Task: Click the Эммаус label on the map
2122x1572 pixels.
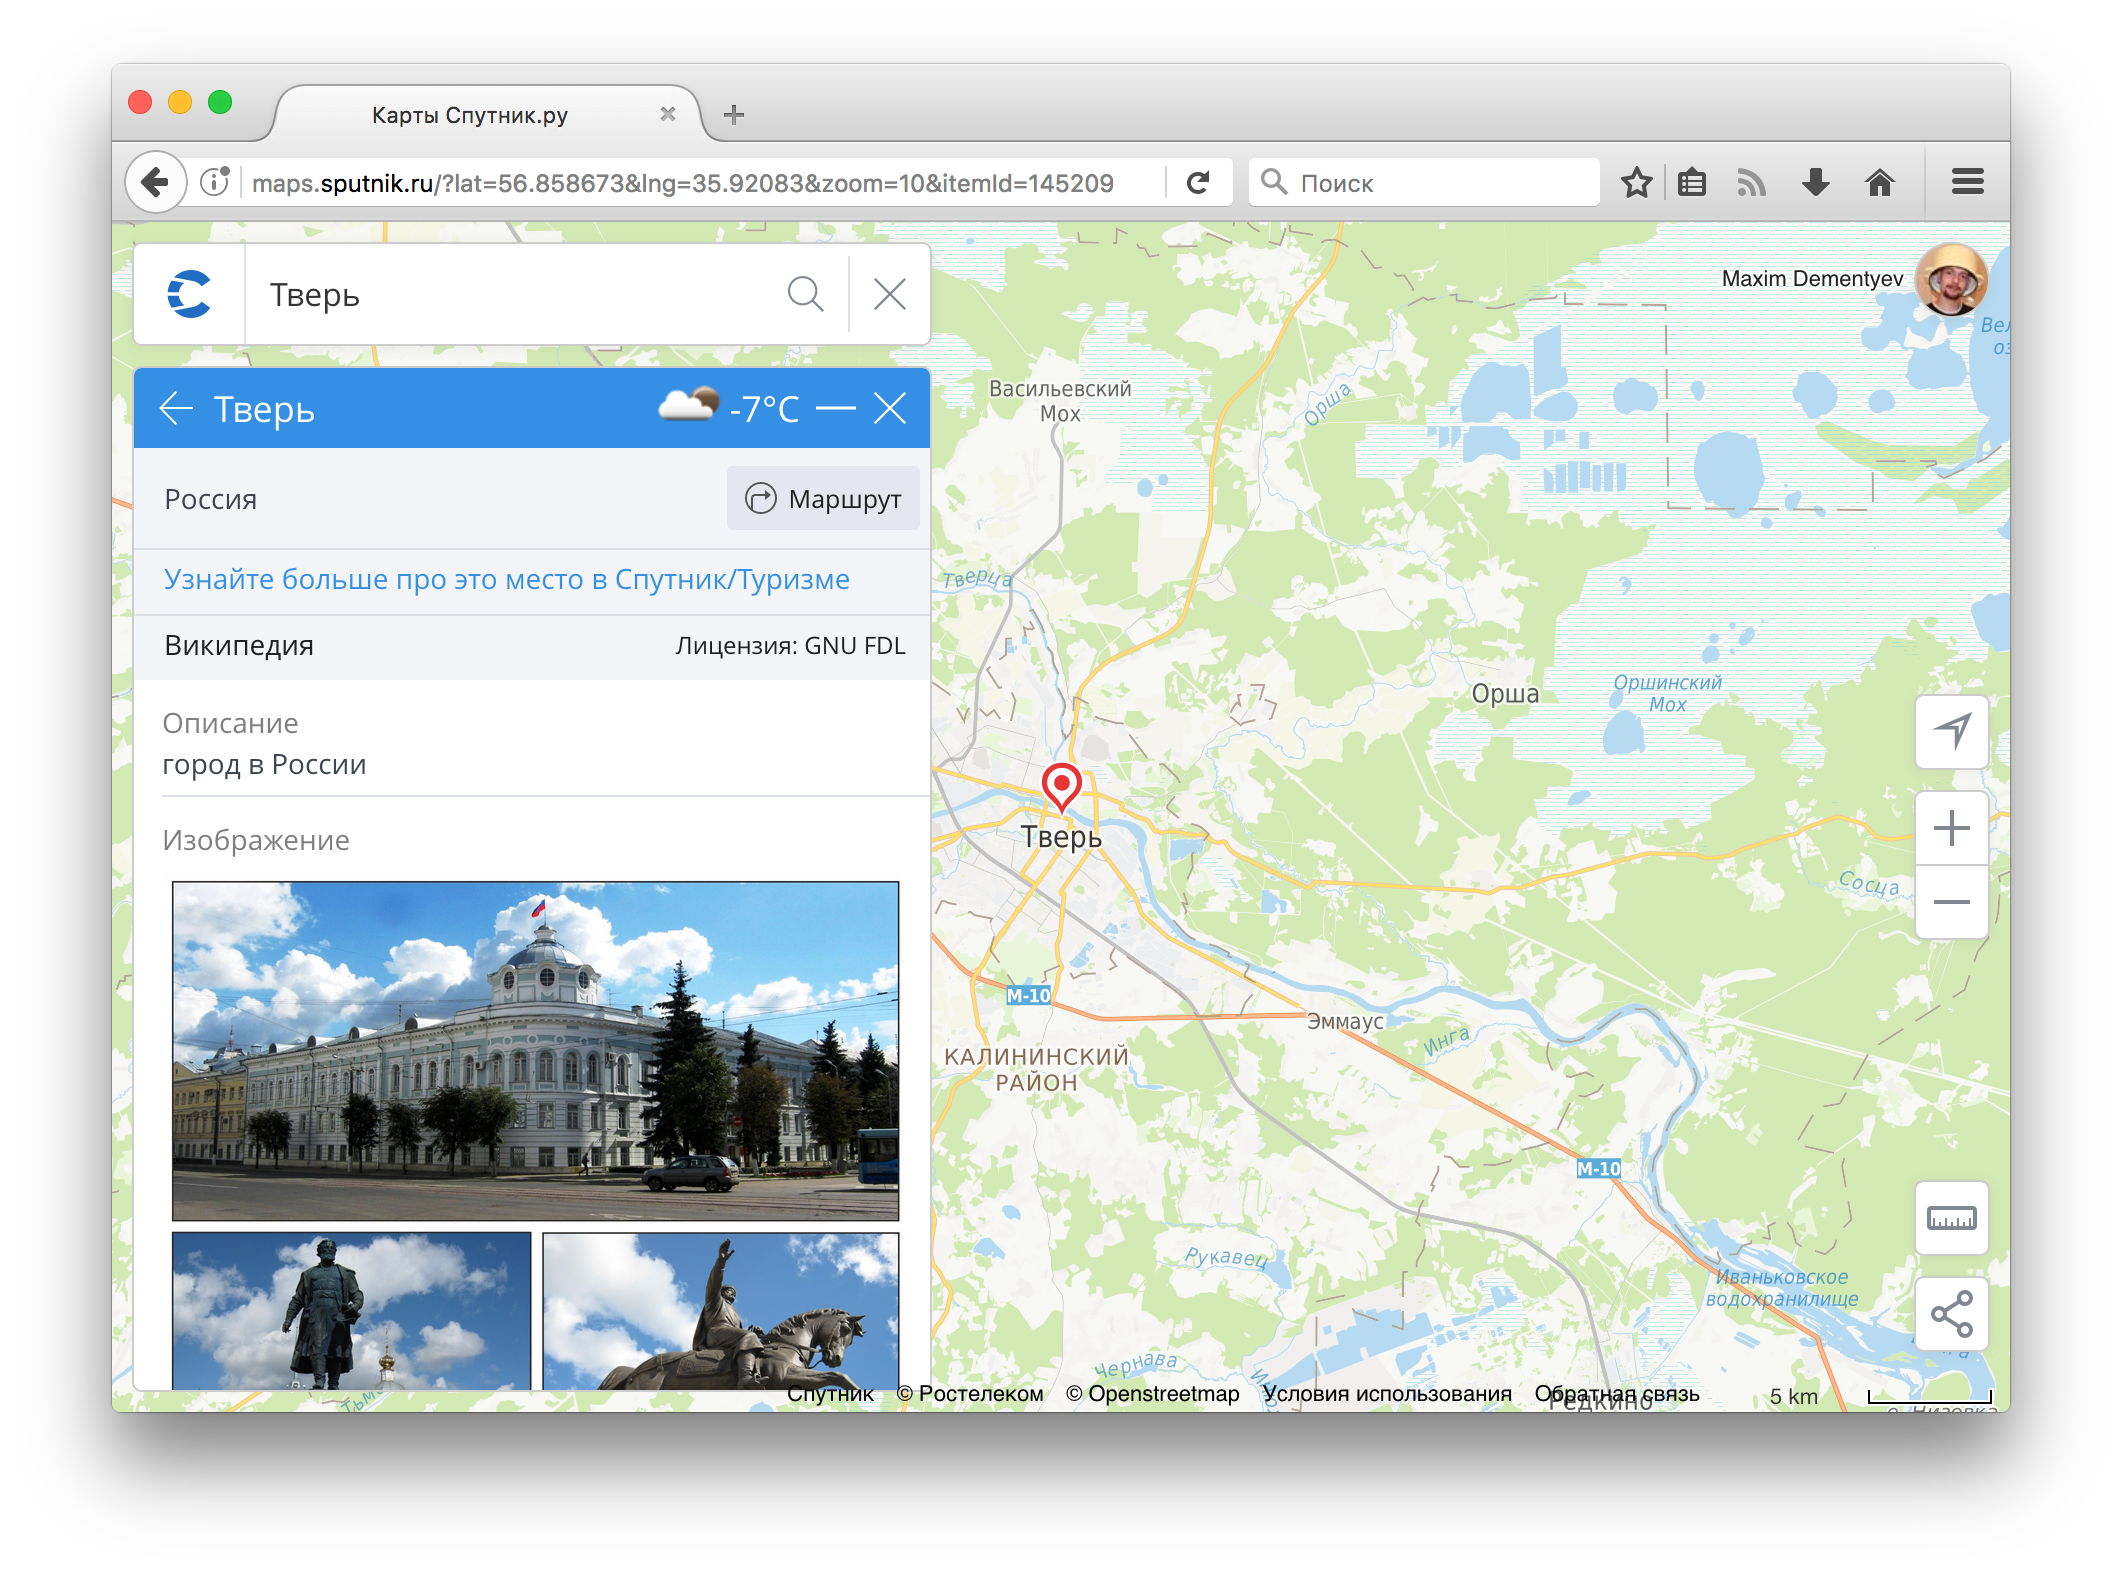Action: pos(1345,1021)
